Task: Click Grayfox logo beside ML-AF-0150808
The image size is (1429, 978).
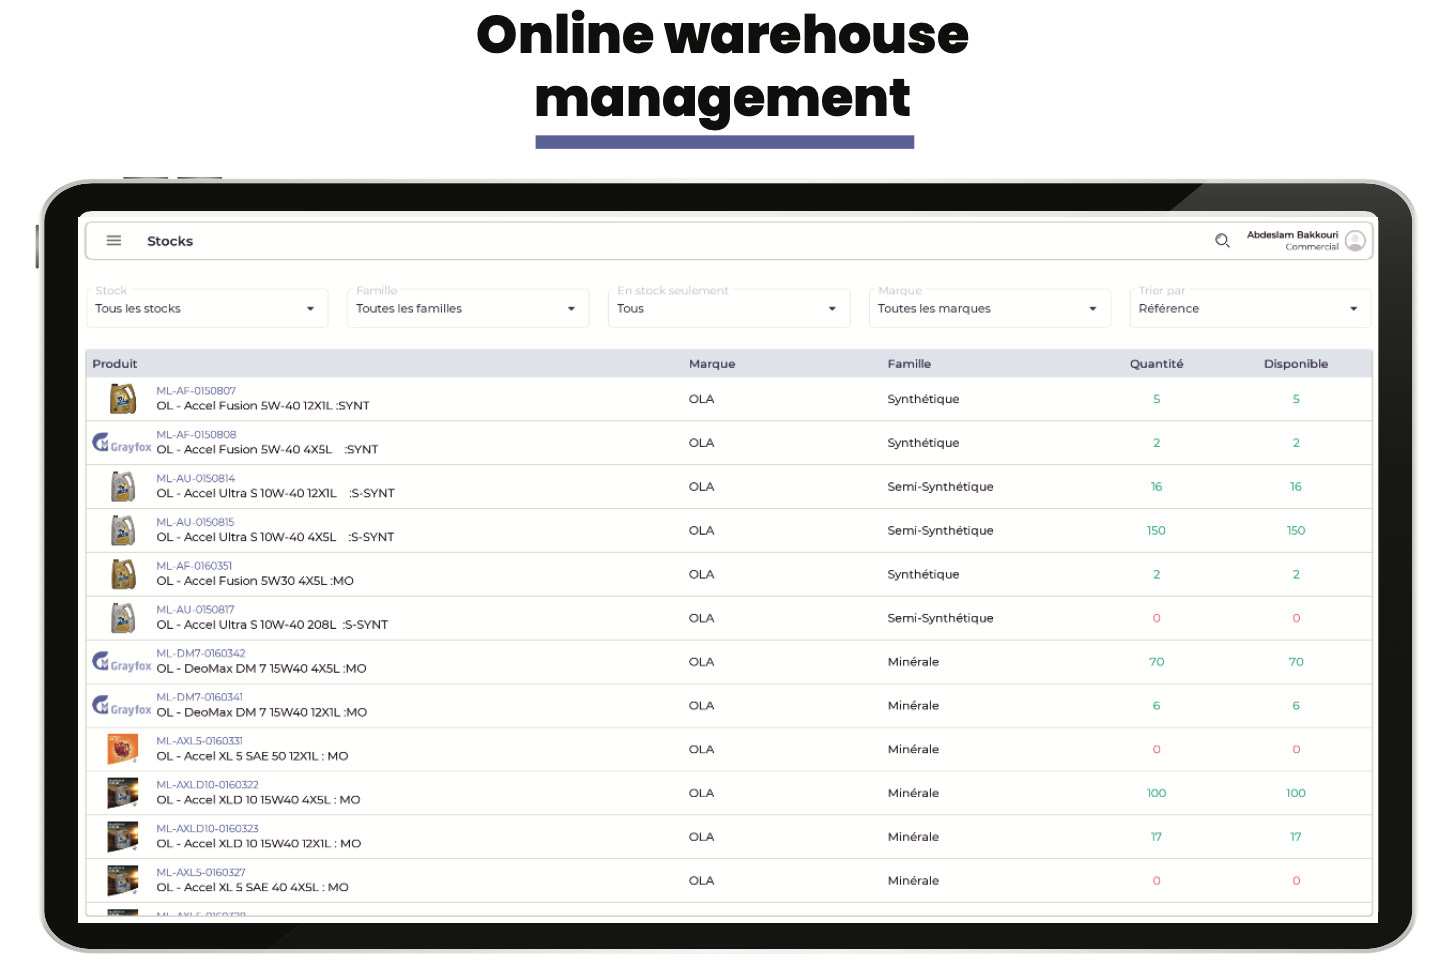Action: 122,443
